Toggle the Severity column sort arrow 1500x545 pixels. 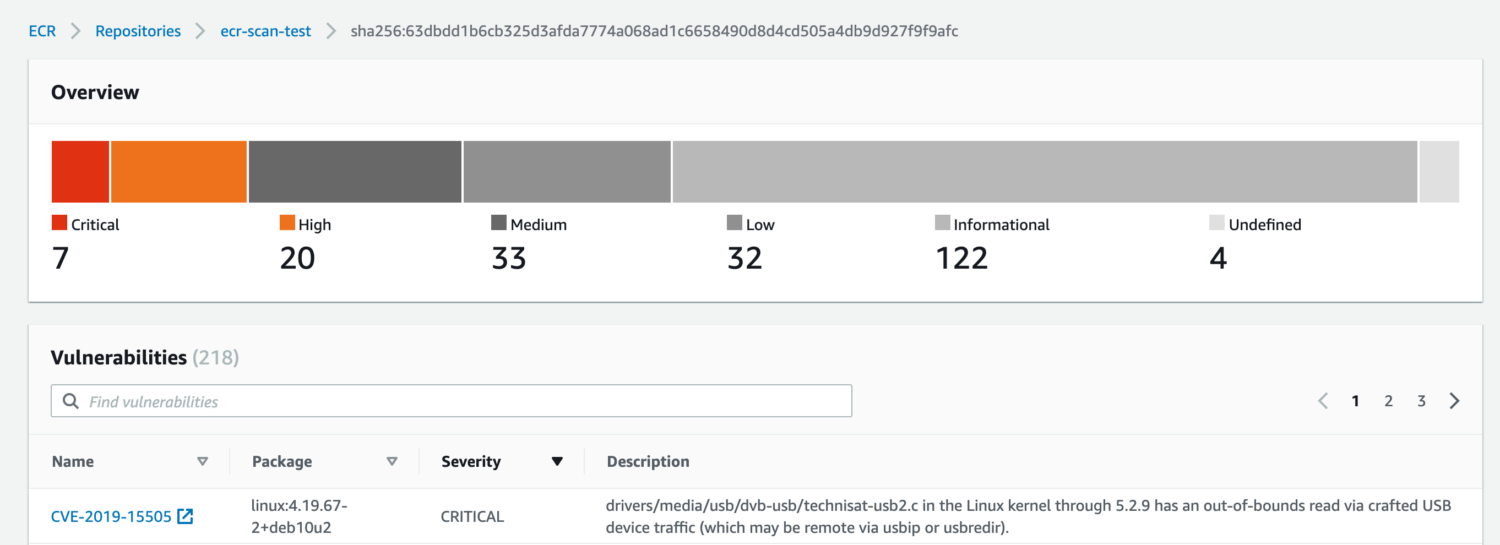(x=557, y=462)
